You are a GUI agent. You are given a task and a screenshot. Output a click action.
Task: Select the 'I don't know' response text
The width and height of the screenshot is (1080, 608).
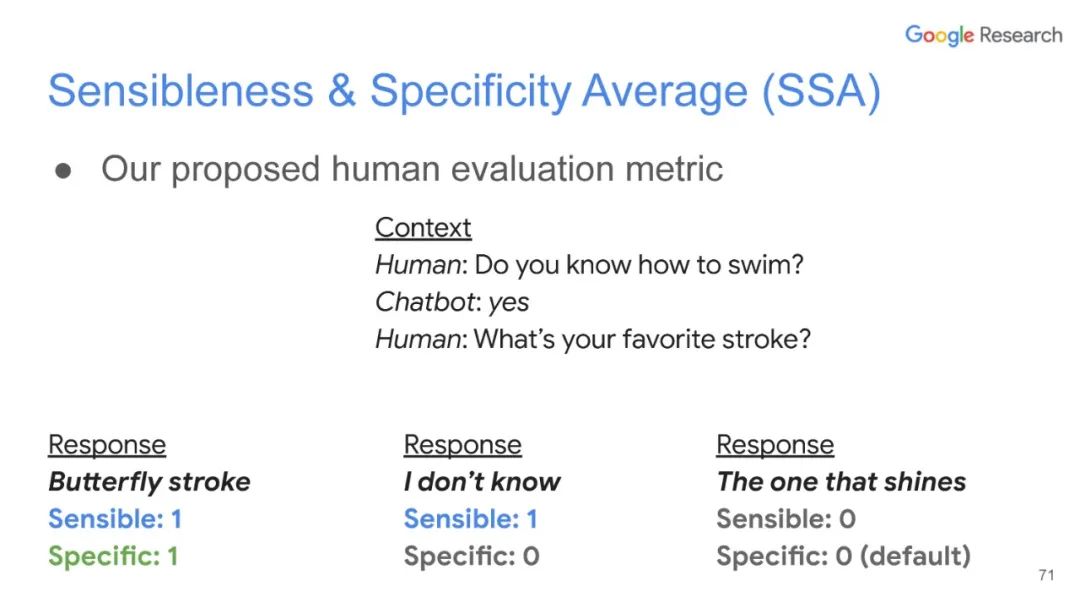(482, 482)
